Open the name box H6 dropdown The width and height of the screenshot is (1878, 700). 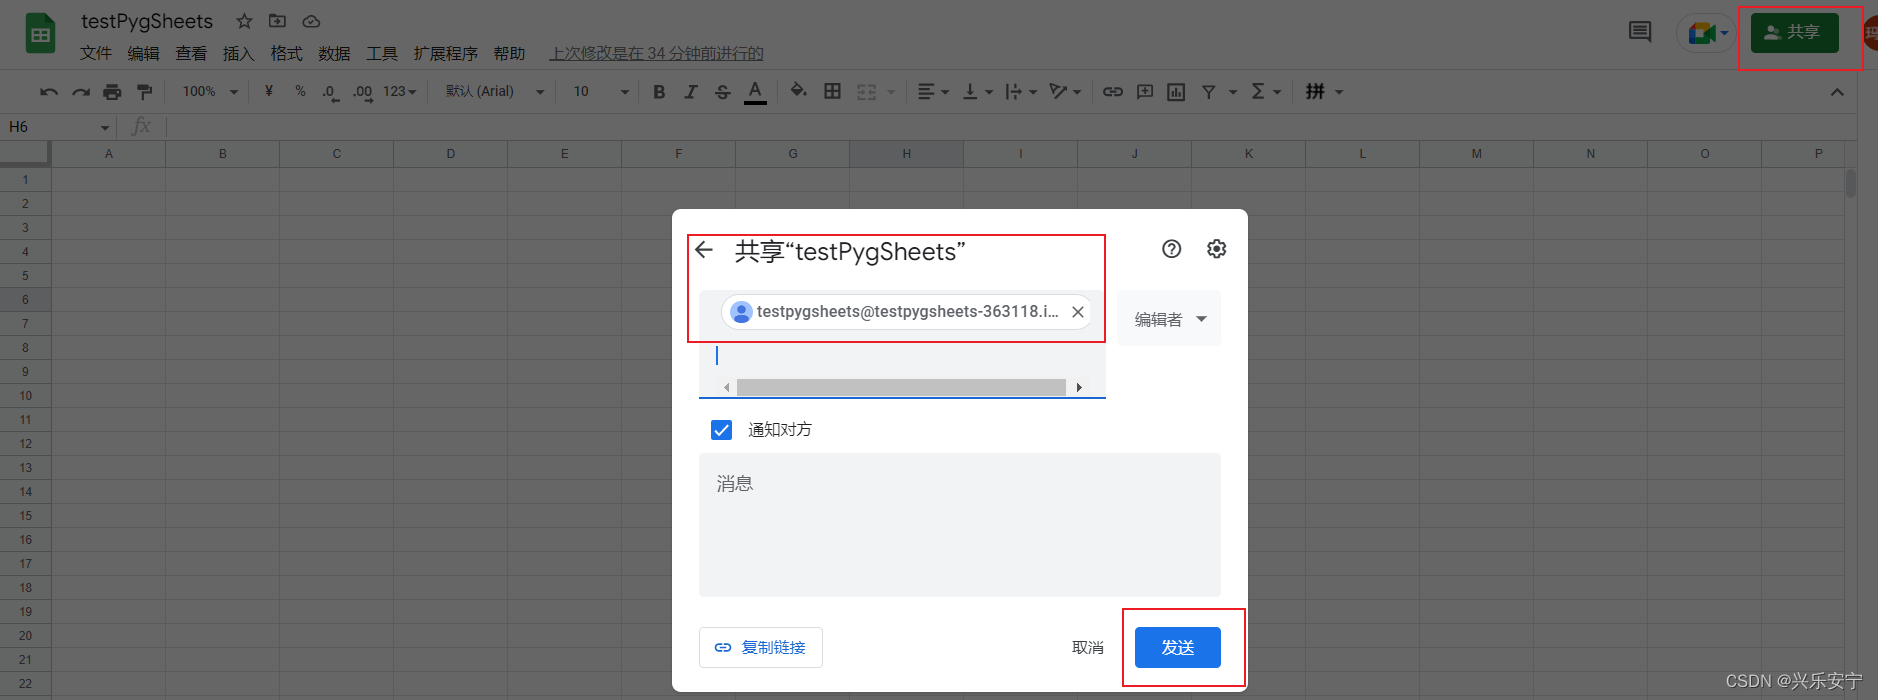click(x=105, y=127)
